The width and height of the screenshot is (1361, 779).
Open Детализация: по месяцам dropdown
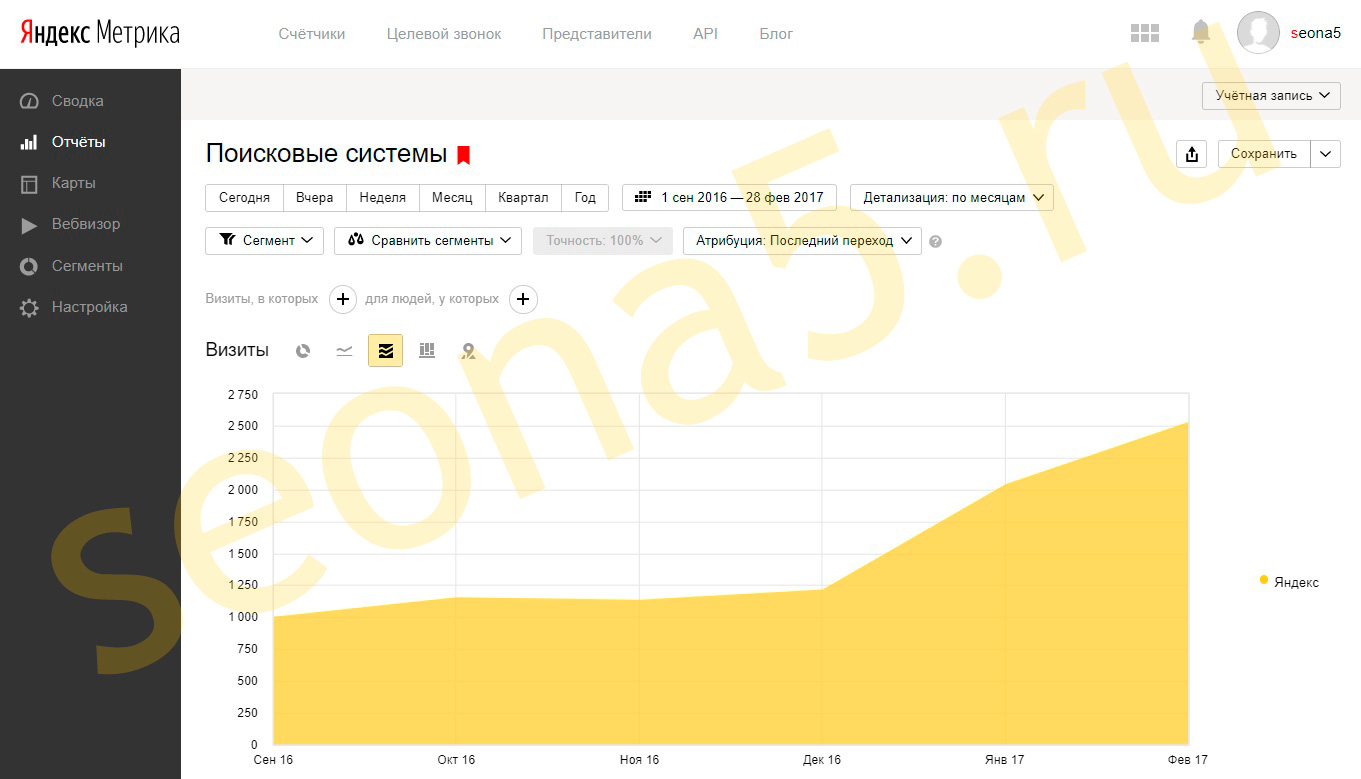pos(951,197)
